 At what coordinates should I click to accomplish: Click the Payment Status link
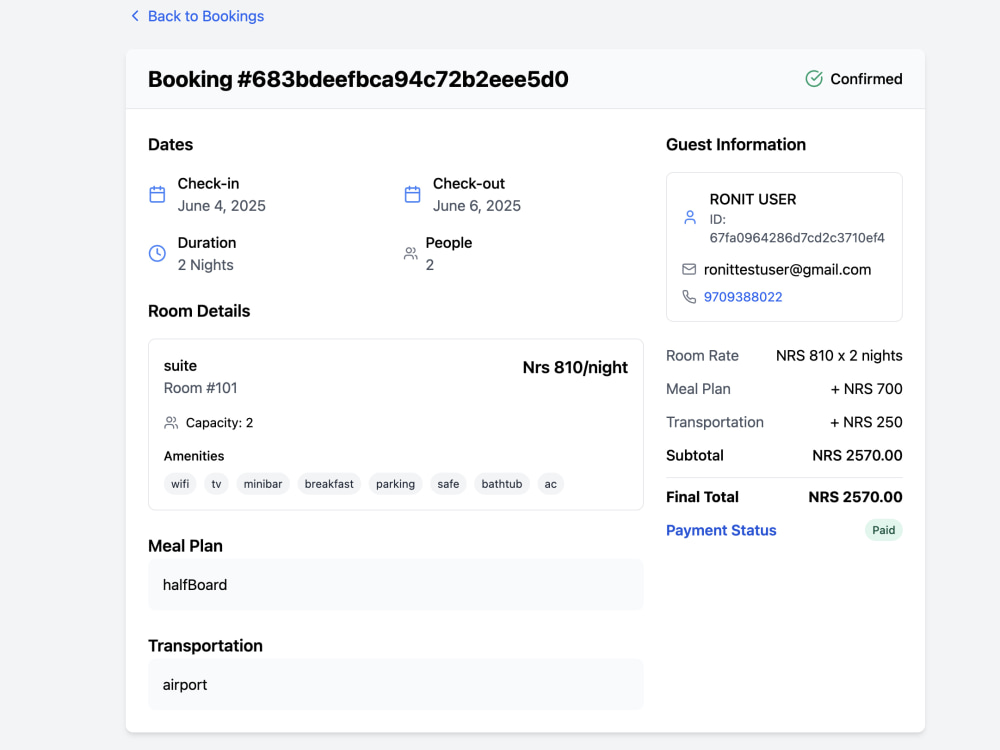tap(721, 531)
